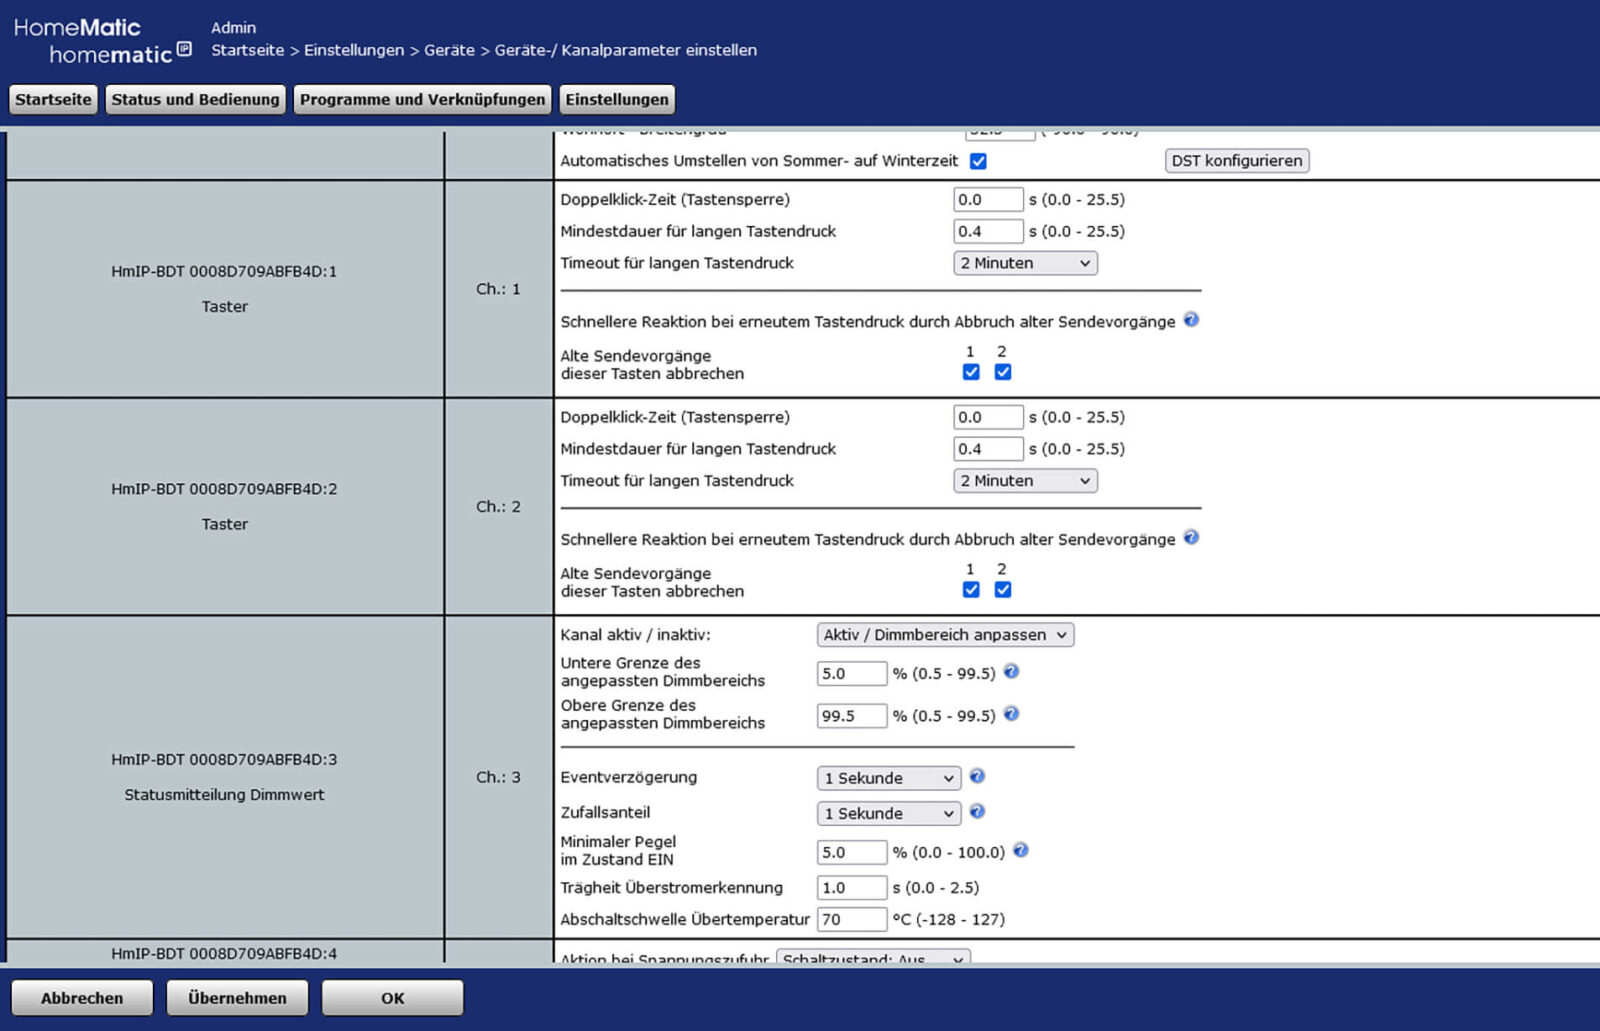Image resolution: width=1600 pixels, height=1031 pixels.
Task: Open the Kanal aktiv / inaktiv dropdown
Action: (943, 634)
